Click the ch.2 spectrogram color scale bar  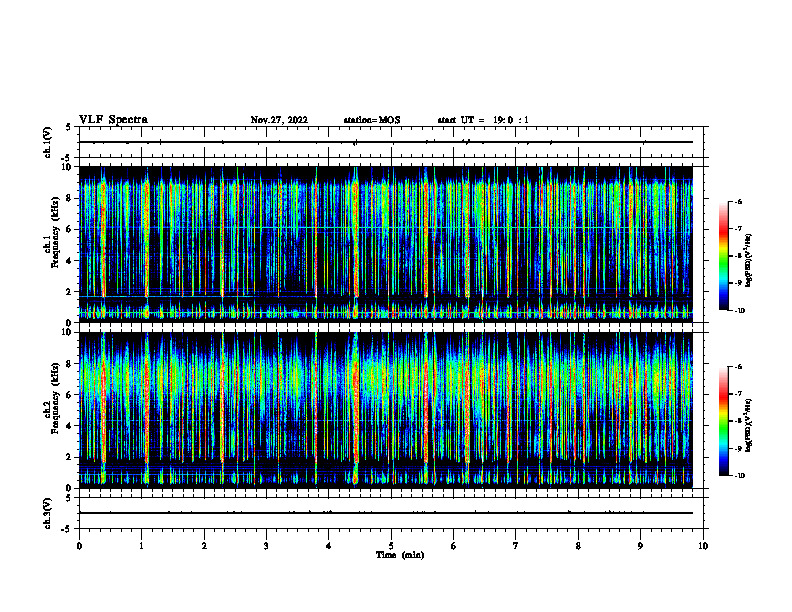click(724, 421)
